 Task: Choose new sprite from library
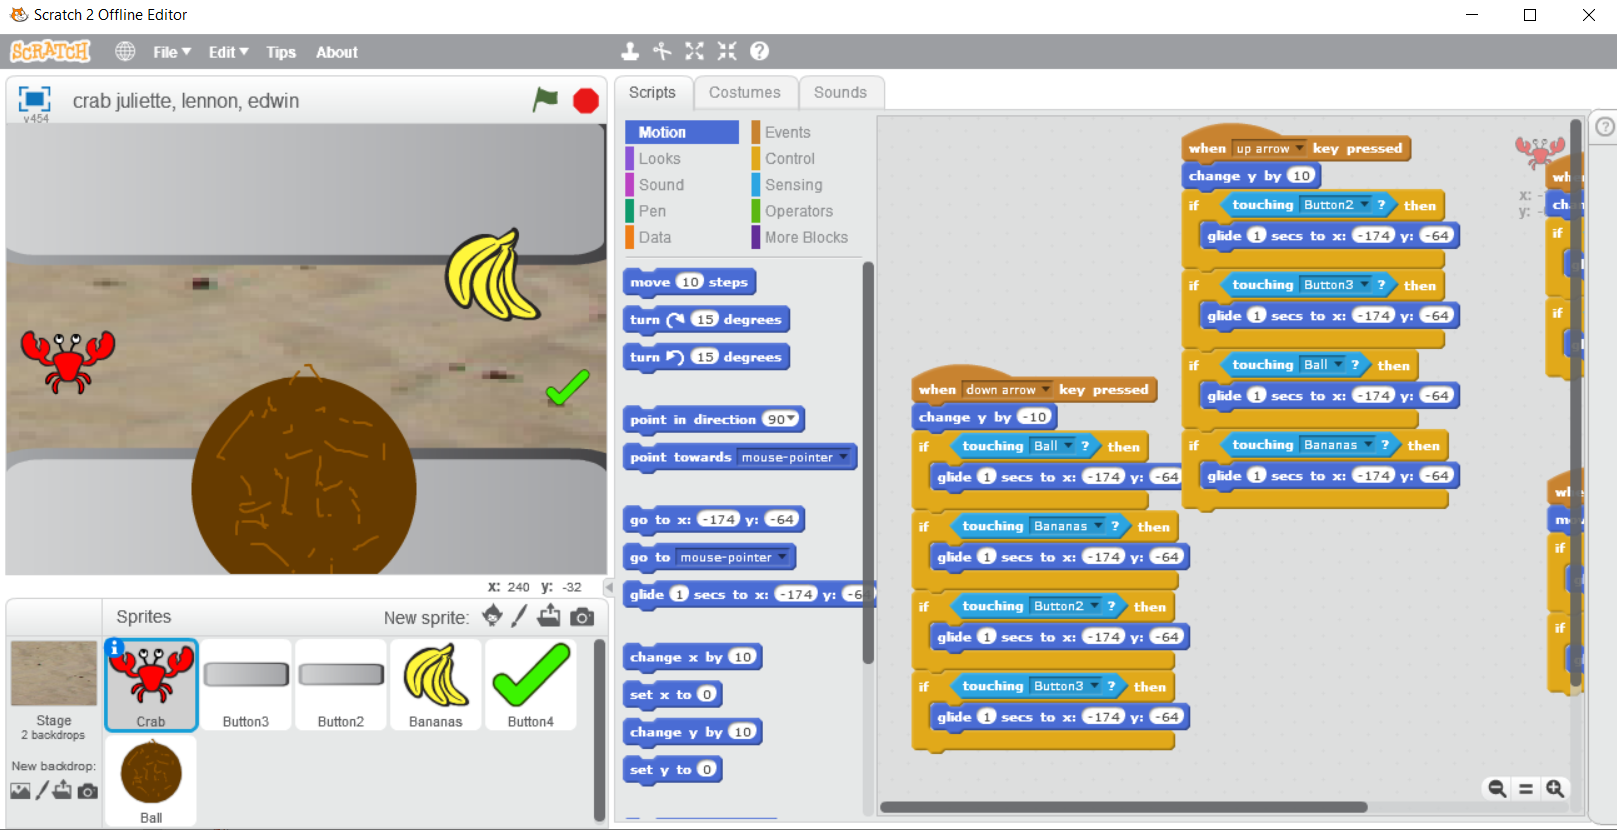[x=492, y=616]
